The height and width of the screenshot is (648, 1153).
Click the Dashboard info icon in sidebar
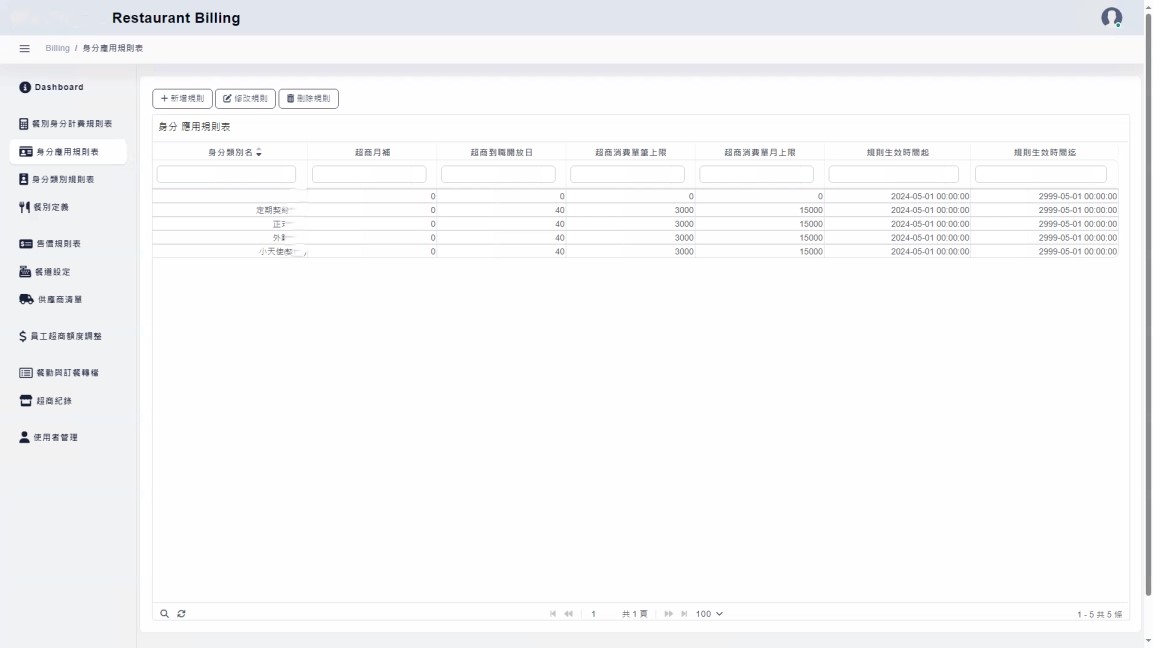click(x=25, y=87)
